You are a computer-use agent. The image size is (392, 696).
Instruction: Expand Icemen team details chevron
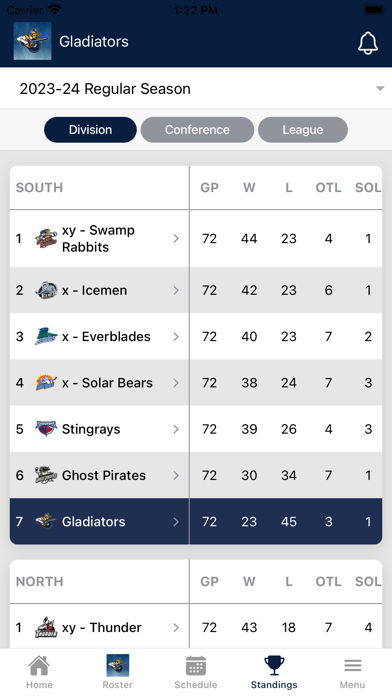pos(176,290)
